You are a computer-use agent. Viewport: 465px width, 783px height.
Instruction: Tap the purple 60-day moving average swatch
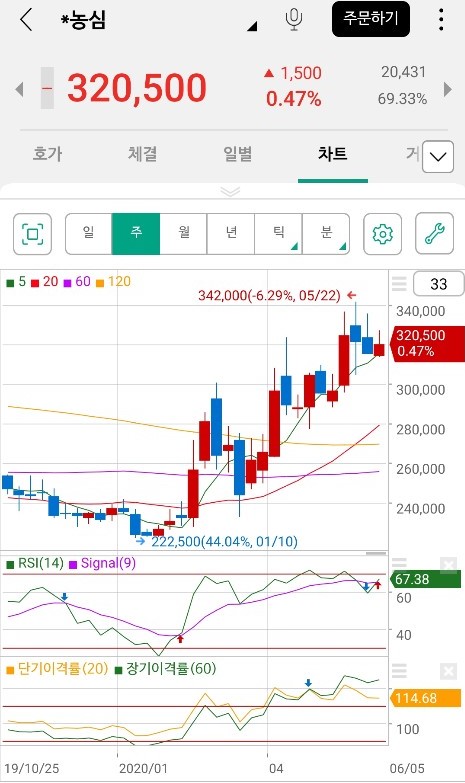pyautogui.click(x=67, y=283)
